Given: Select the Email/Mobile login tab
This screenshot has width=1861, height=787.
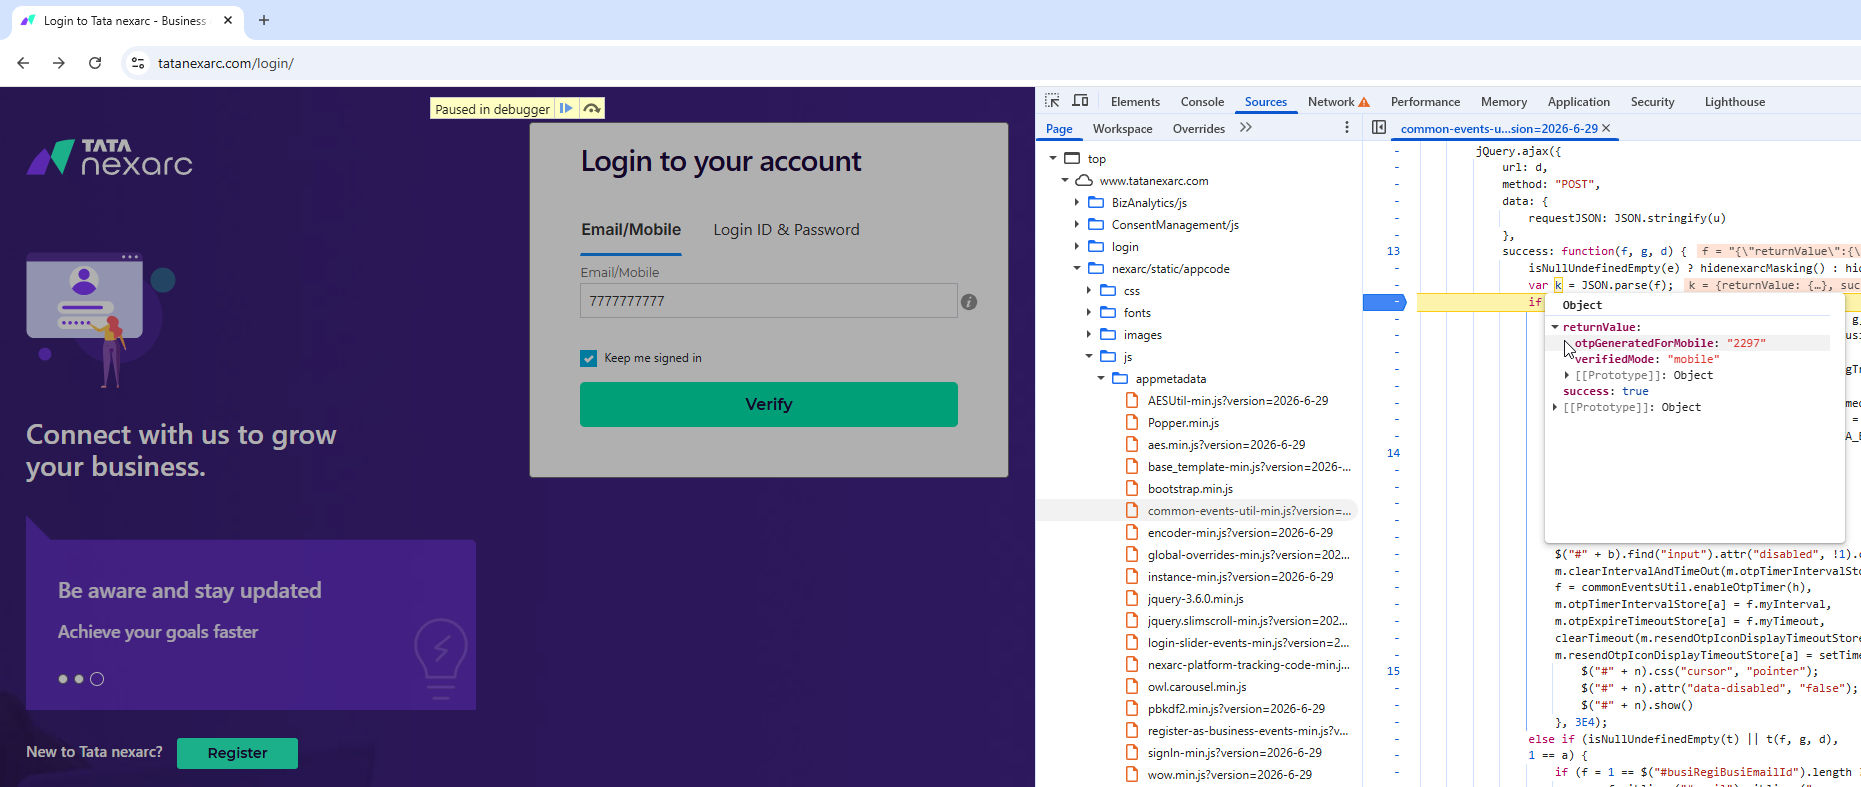Looking at the screenshot, I should point(631,230).
